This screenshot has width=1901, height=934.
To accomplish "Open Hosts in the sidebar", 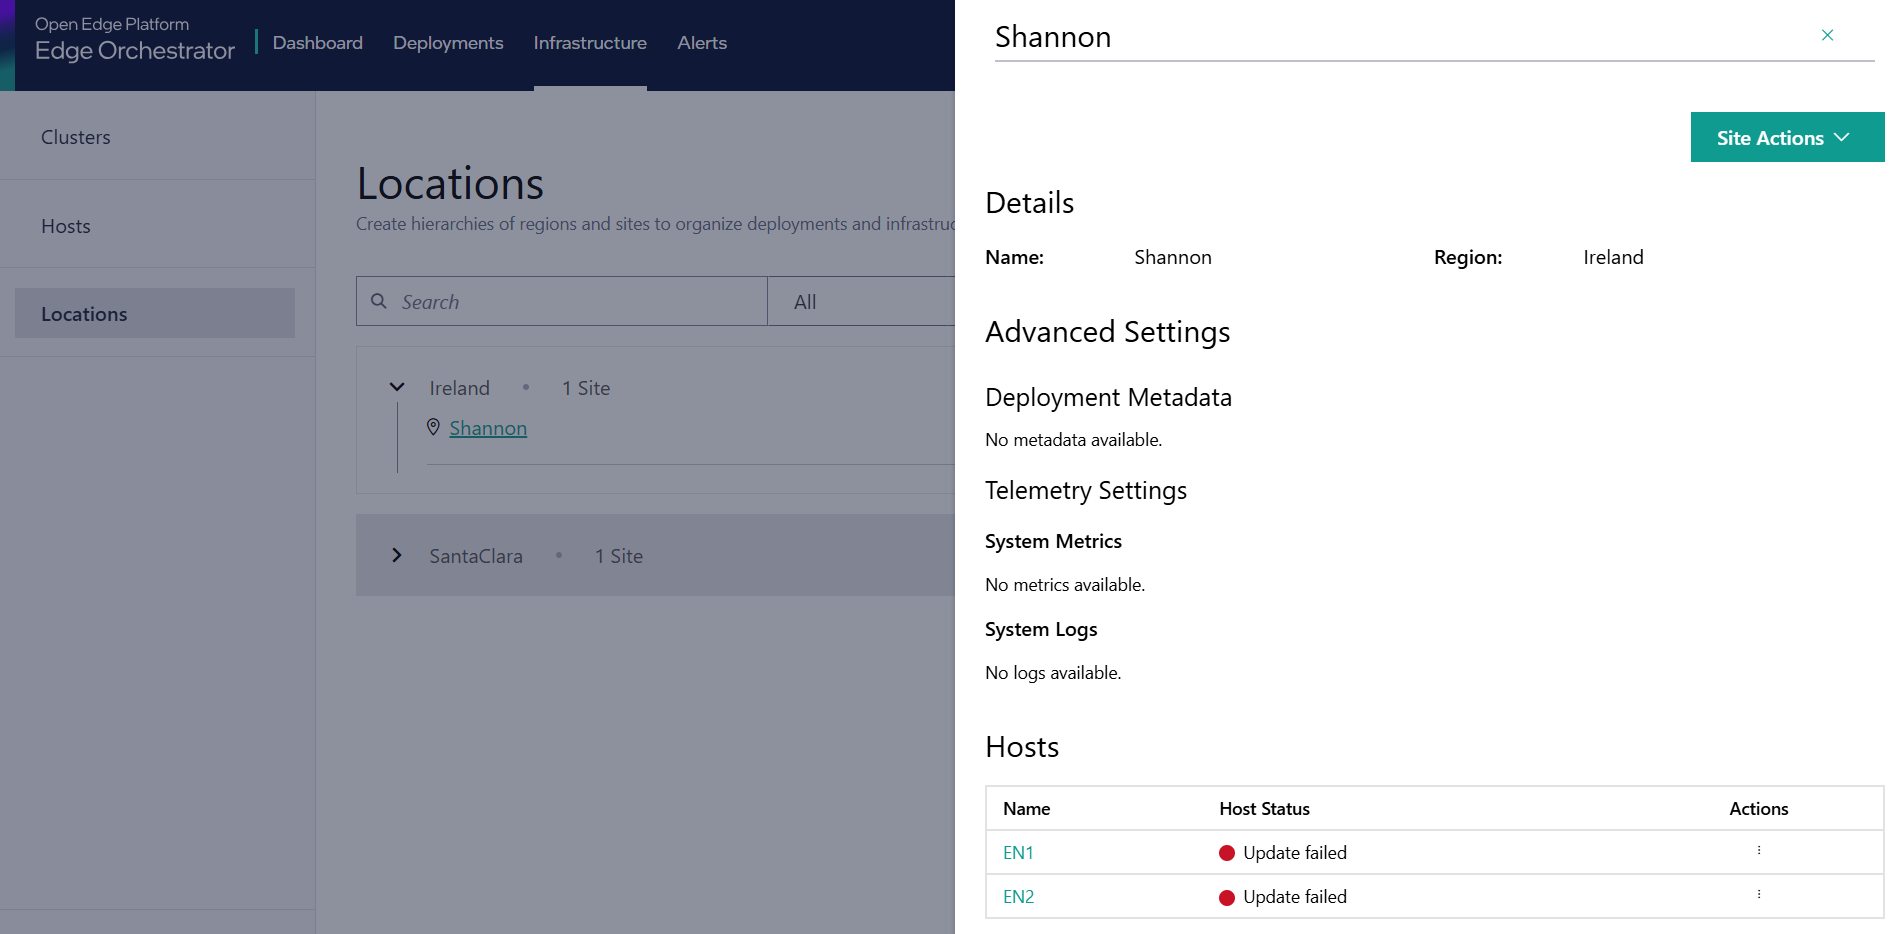I will coord(66,226).
